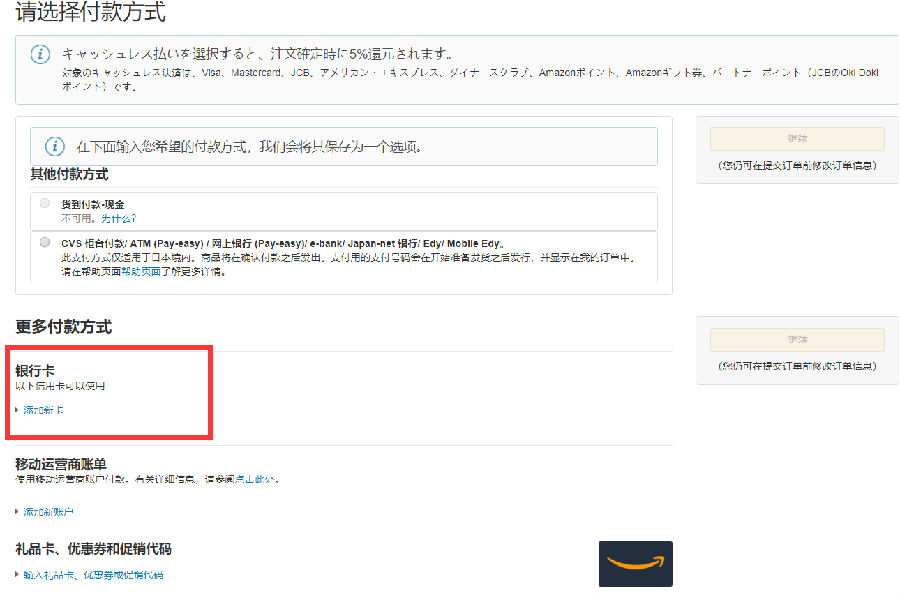Click the 货到付款-现金 option label
This screenshot has height=593, width=900.
tap(92, 204)
